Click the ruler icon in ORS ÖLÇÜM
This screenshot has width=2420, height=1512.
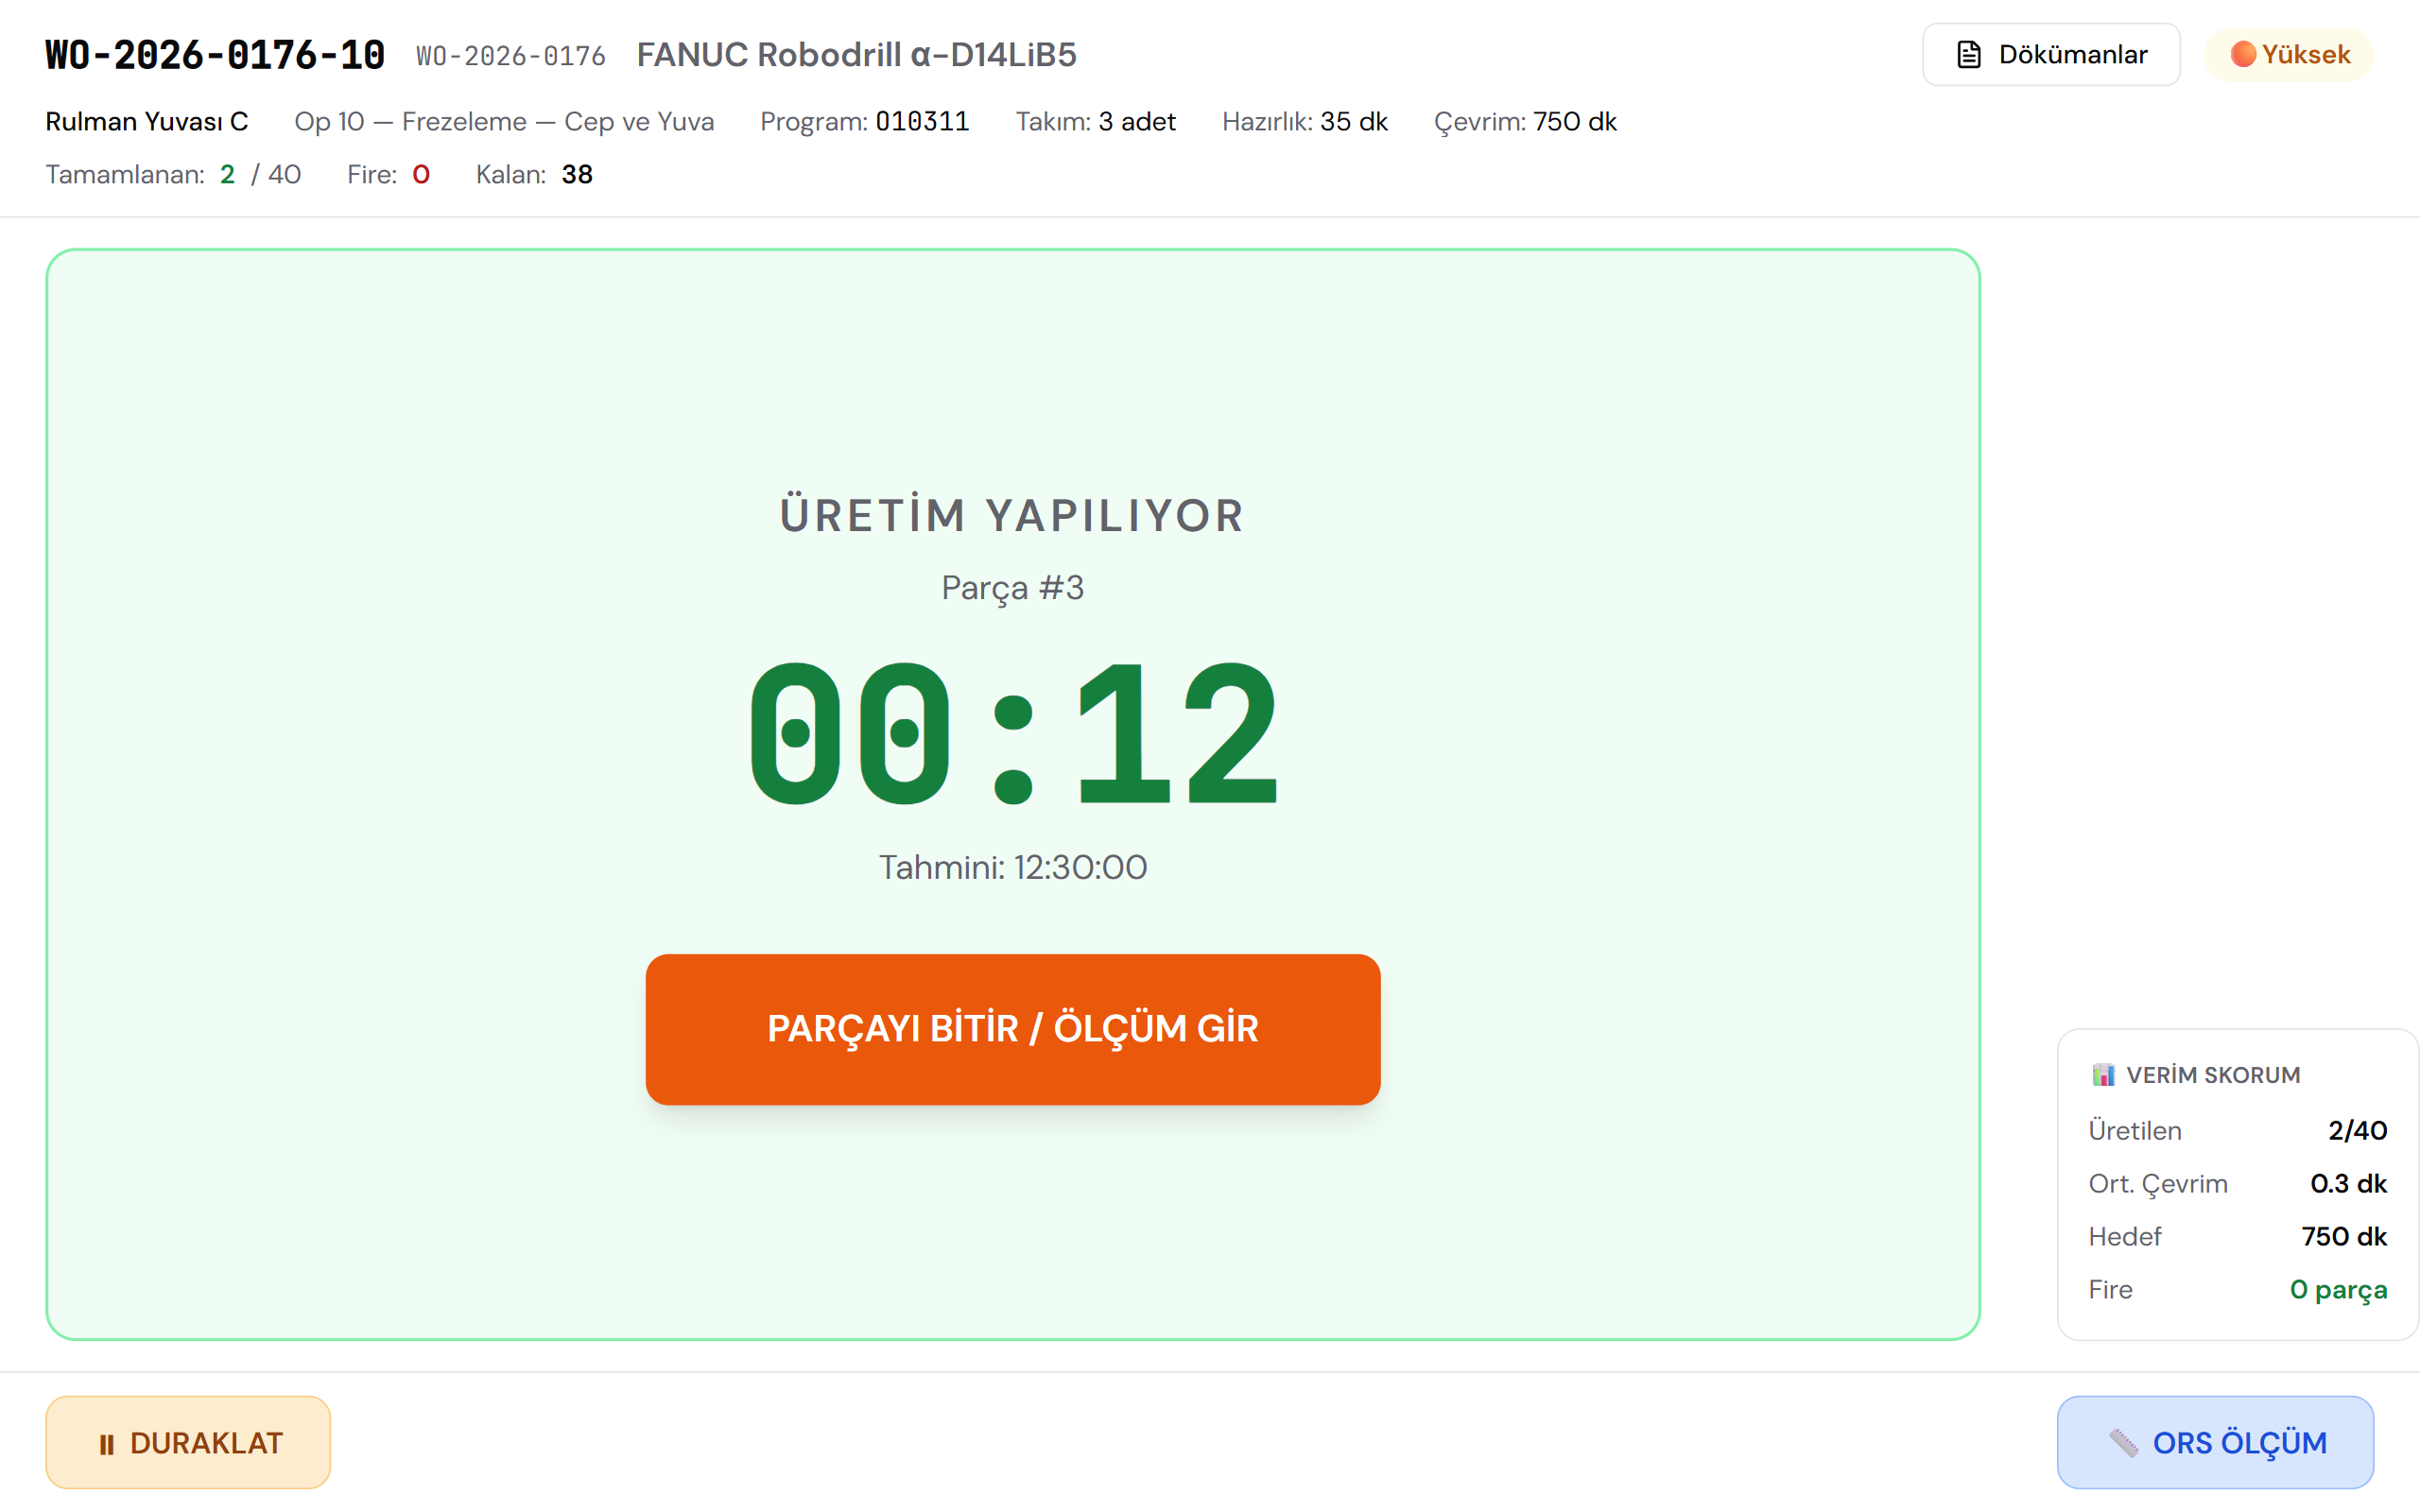pyautogui.click(x=2123, y=1443)
